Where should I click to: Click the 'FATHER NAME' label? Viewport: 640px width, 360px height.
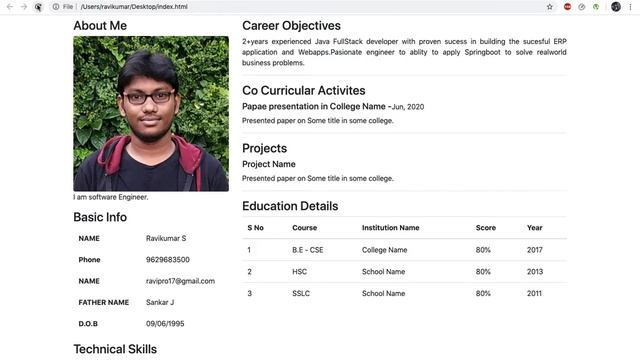tap(104, 302)
